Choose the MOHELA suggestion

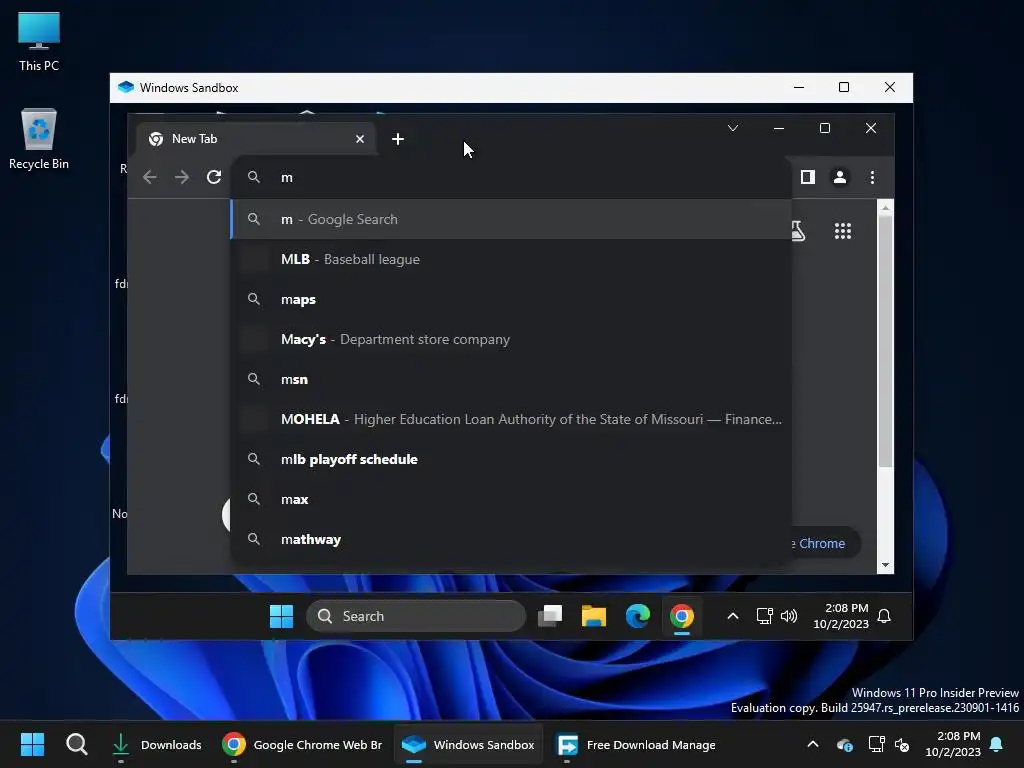(x=511, y=419)
